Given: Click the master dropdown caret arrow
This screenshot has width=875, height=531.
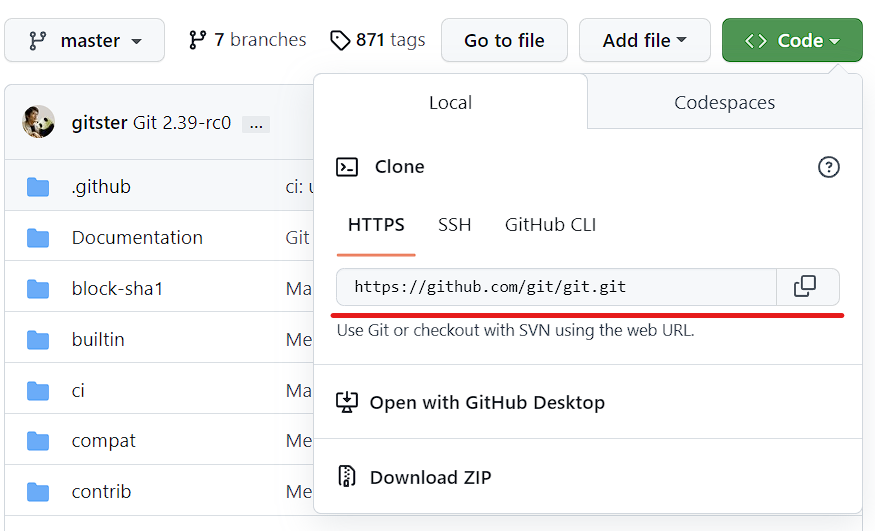Looking at the screenshot, I should tap(136, 41).
